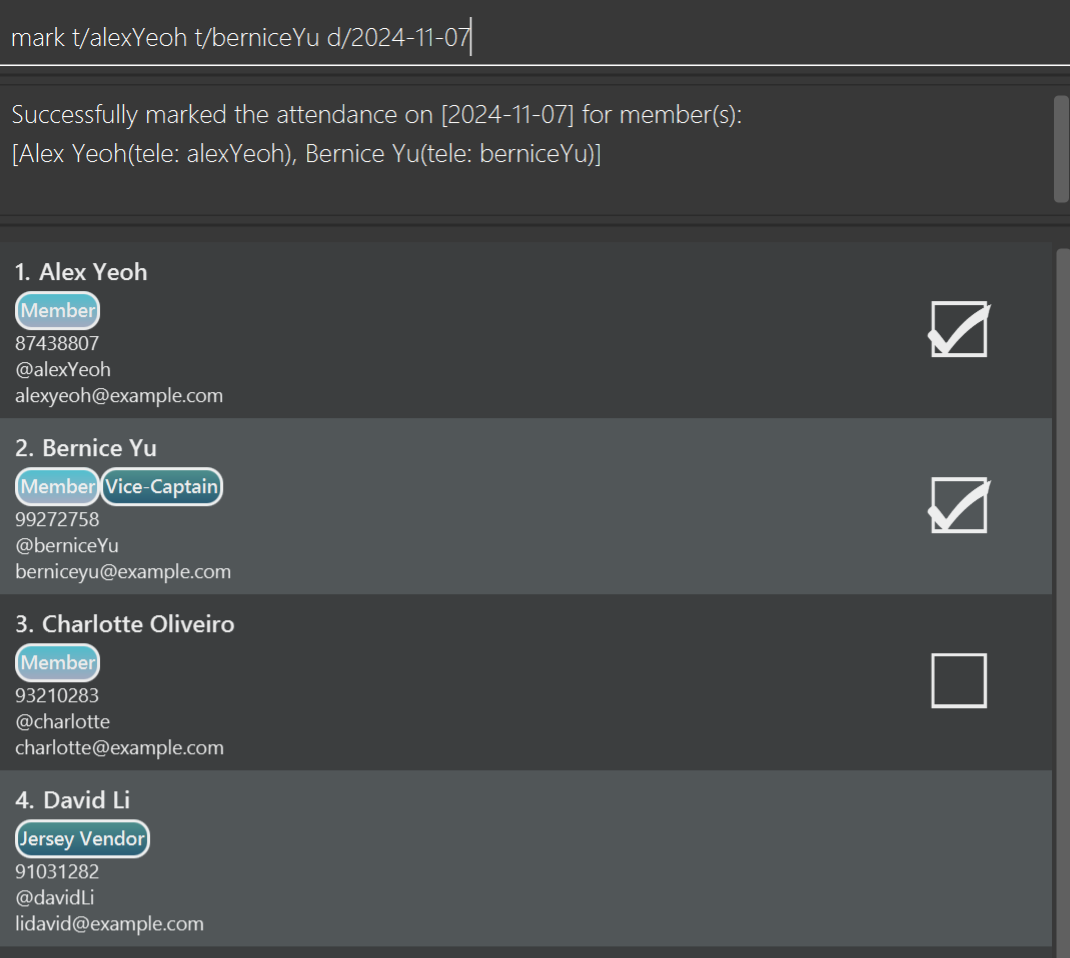The height and width of the screenshot is (958, 1070).
Task: Click phone number 93210283
Action: [57, 695]
